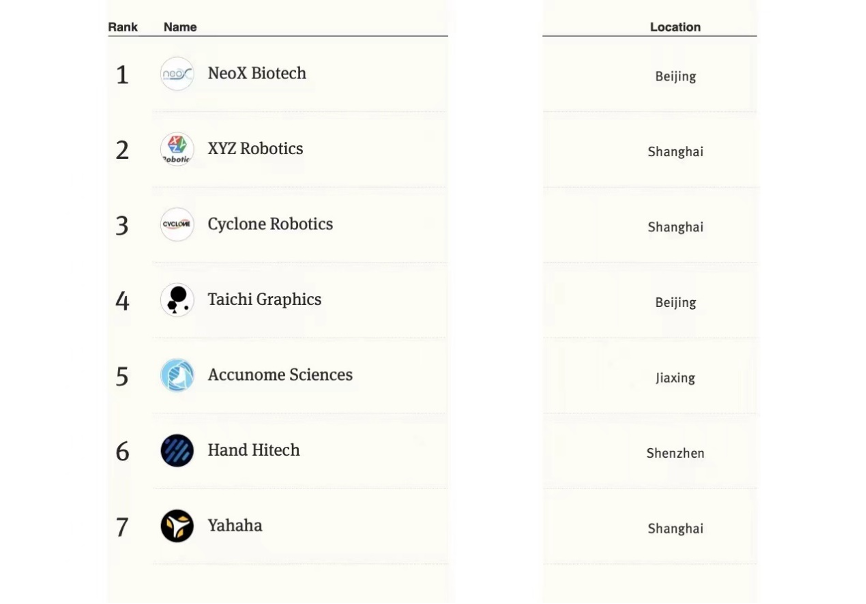
Task: Click the XYZ Robotics logo icon
Action: point(177,149)
